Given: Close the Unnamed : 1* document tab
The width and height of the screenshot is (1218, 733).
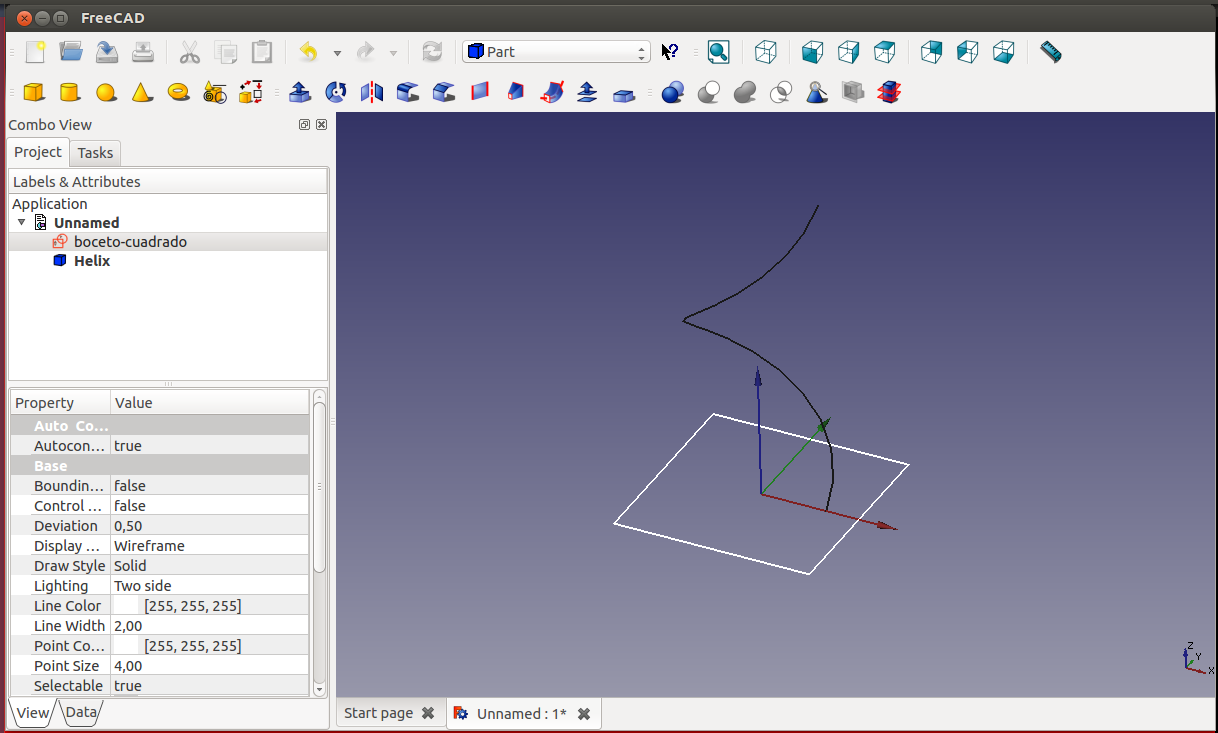Looking at the screenshot, I should point(584,714).
